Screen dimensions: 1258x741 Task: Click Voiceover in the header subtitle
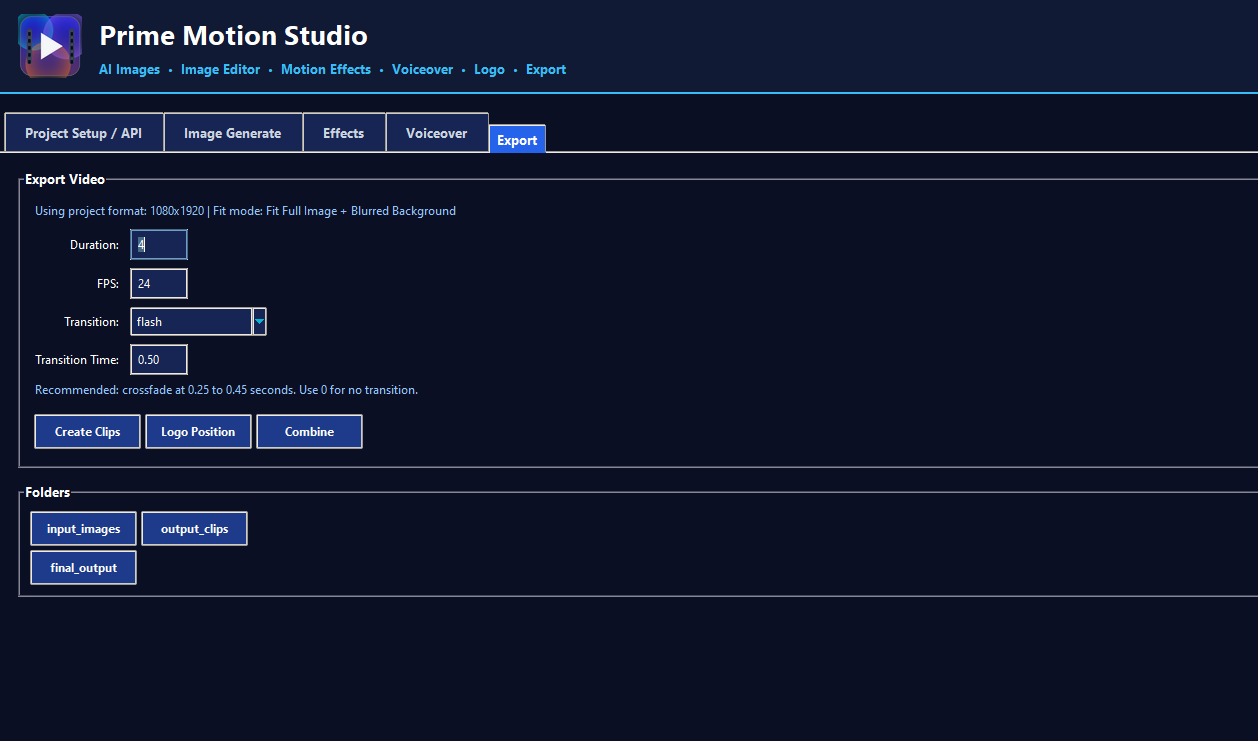(x=422, y=70)
